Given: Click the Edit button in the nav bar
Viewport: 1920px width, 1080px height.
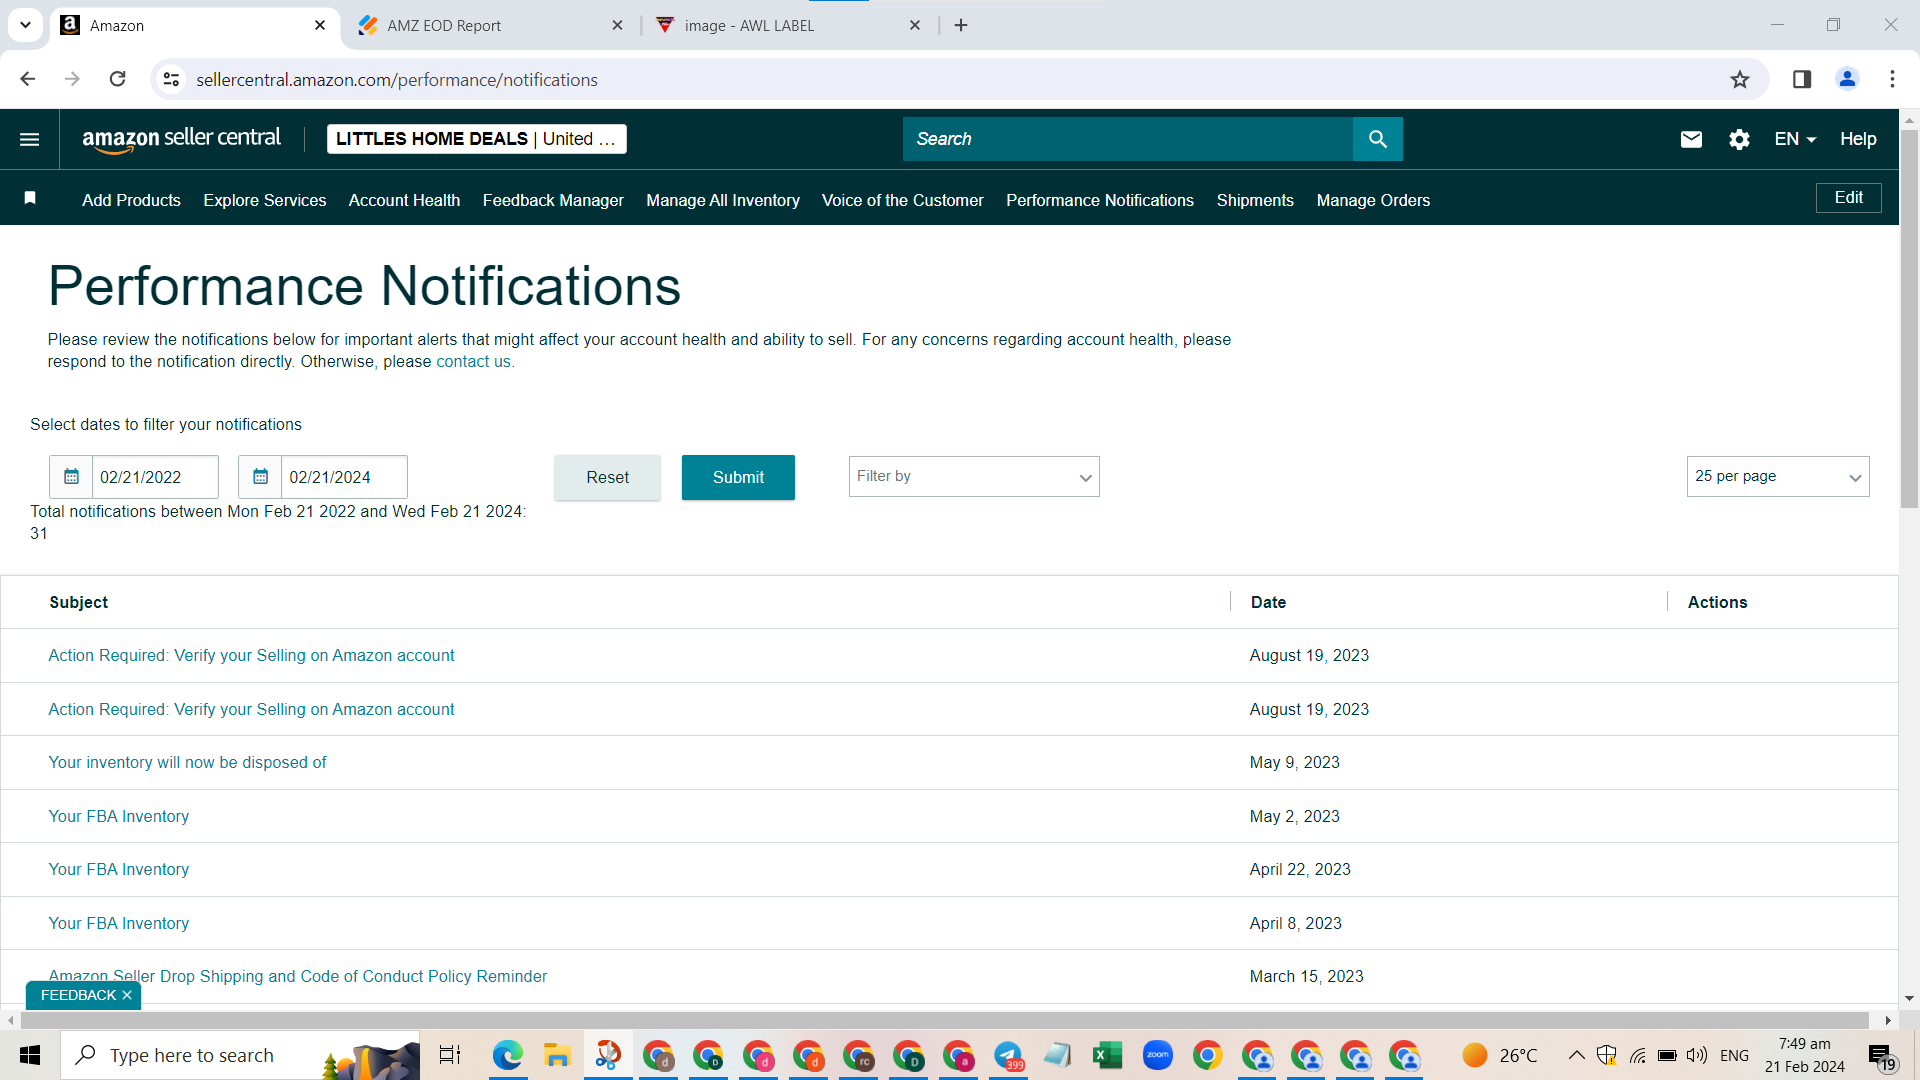Looking at the screenshot, I should pos(1848,198).
